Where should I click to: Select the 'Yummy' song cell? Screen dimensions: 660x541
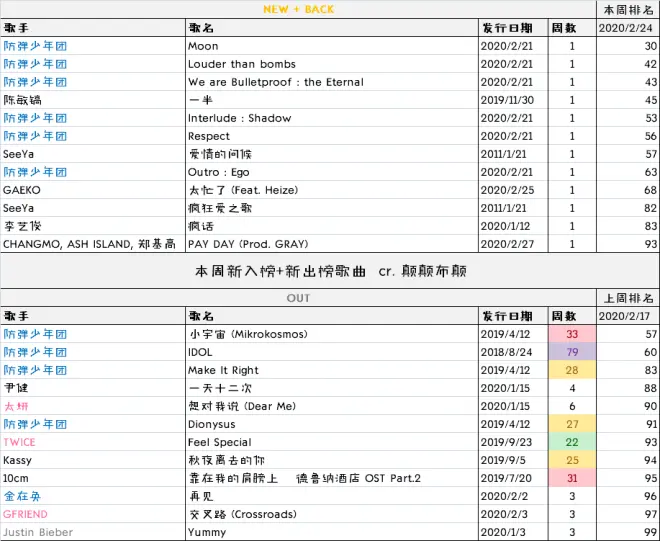click(332, 532)
